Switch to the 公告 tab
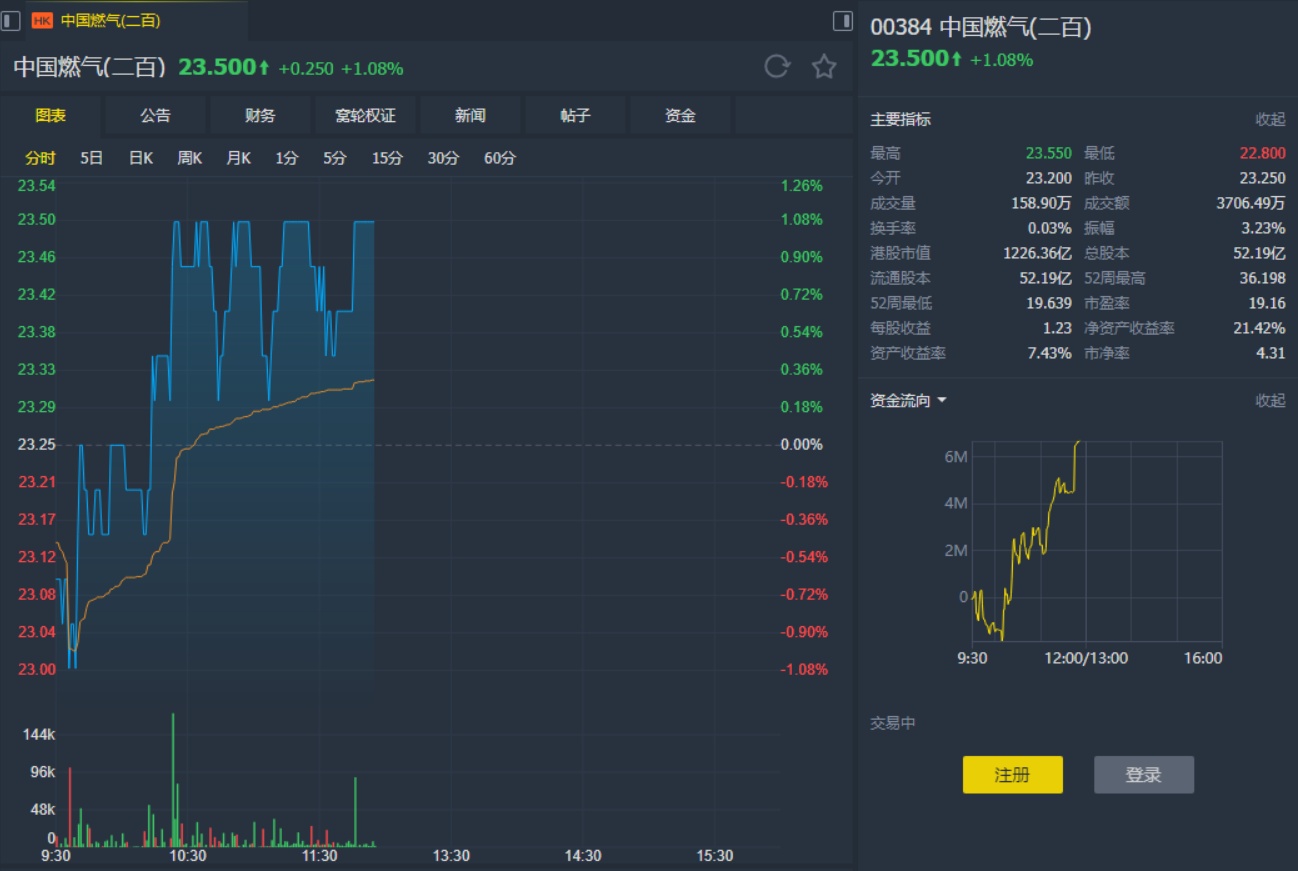The height and width of the screenshot is (871, 1298). pos(156,116)
